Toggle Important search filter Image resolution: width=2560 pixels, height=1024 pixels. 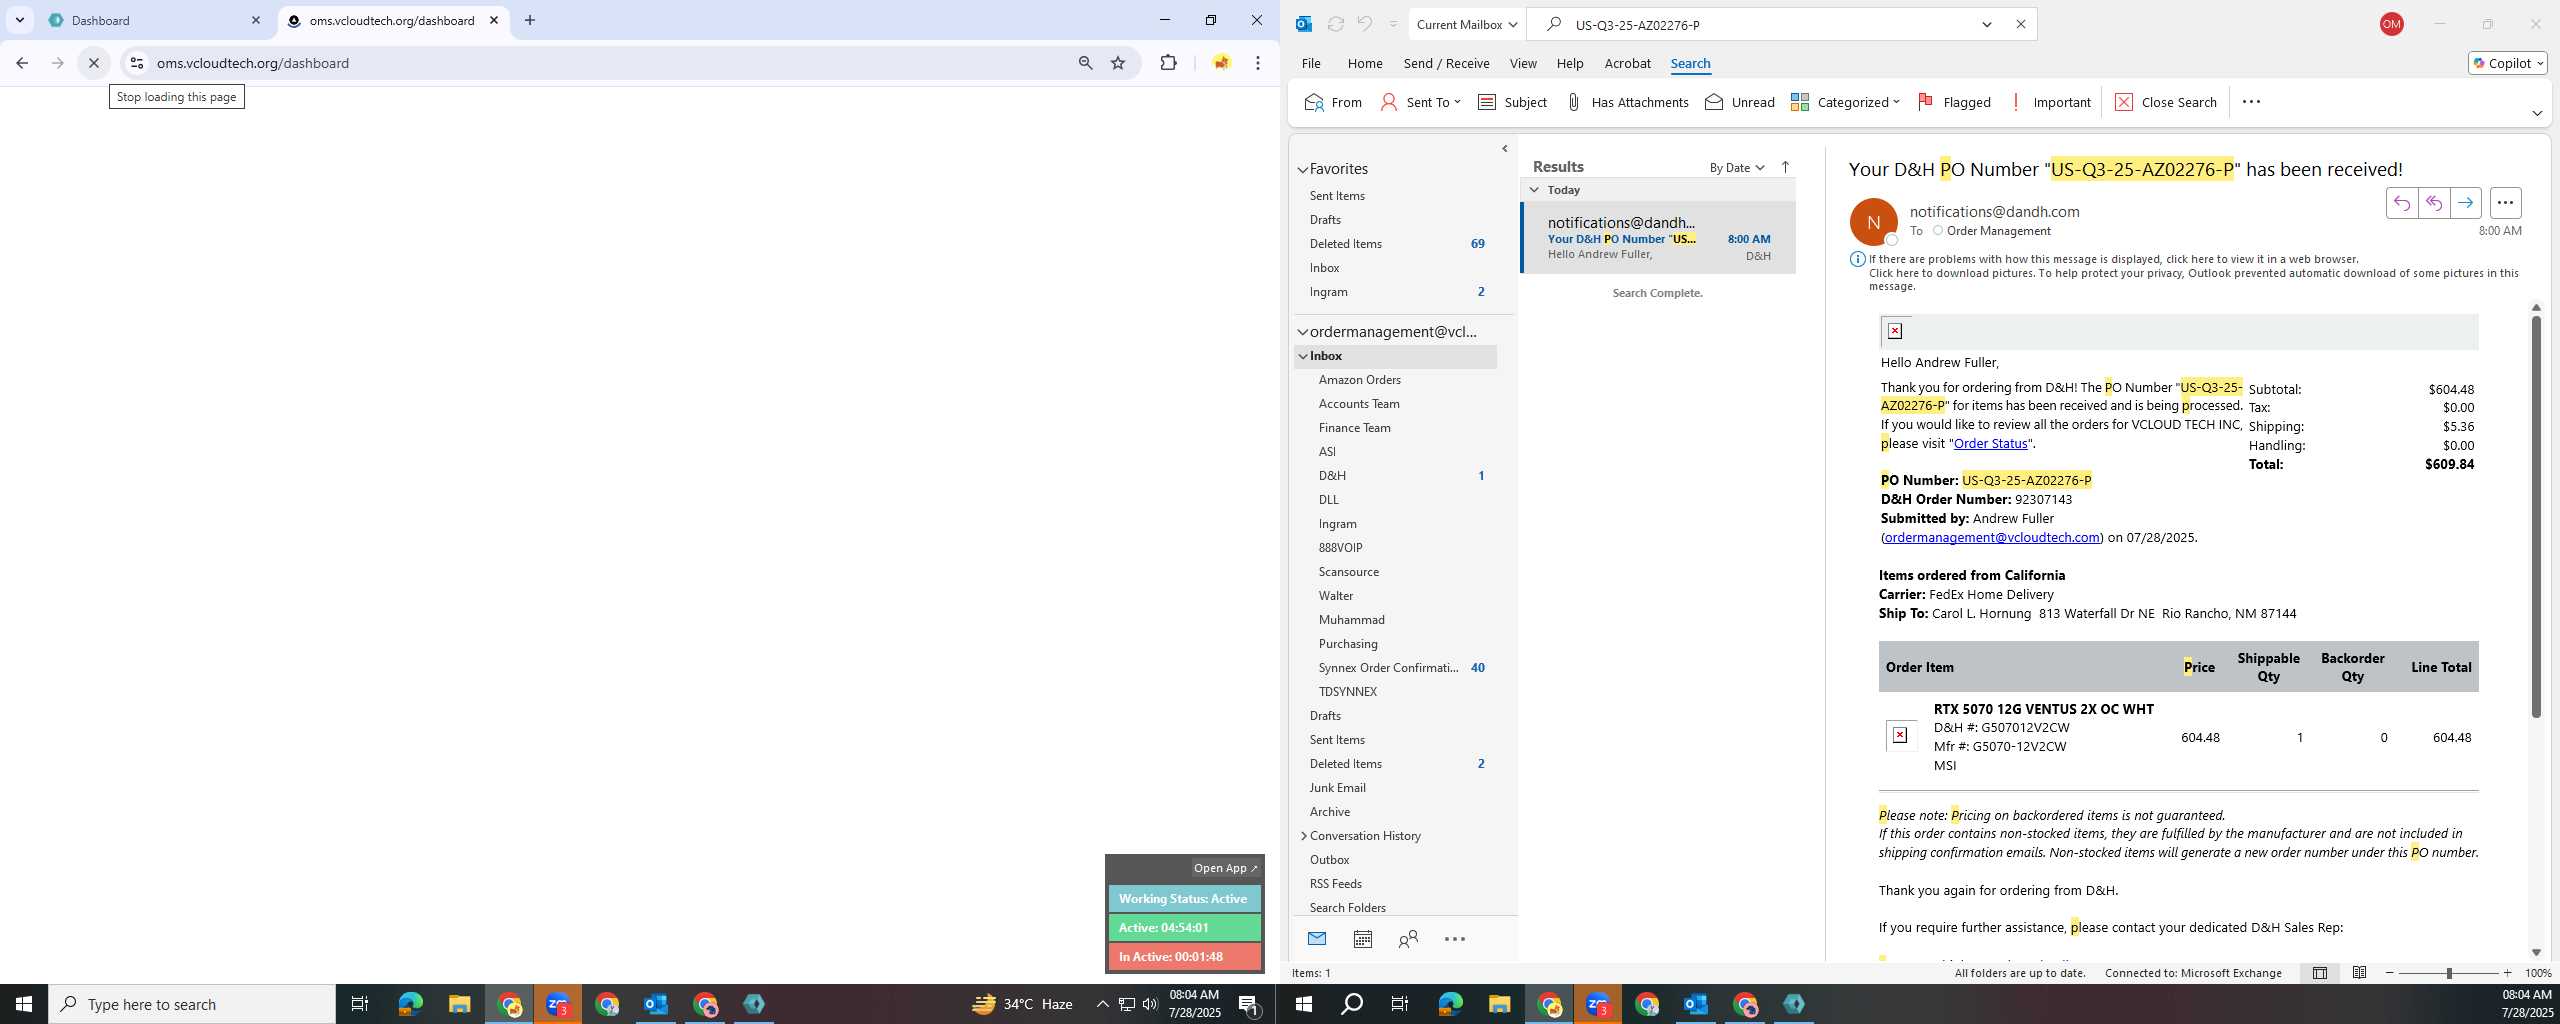point(2050,102)
